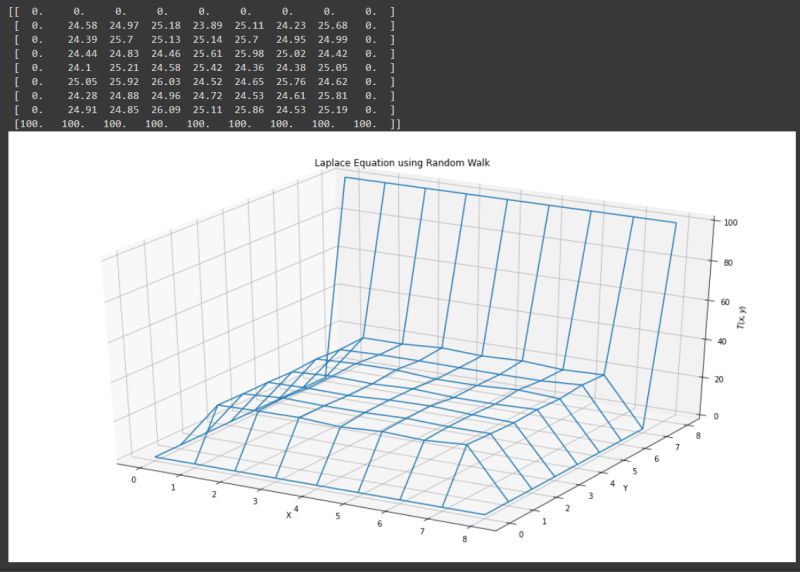
Task: Select matrix entry 25.13
Action: [166, 39]
